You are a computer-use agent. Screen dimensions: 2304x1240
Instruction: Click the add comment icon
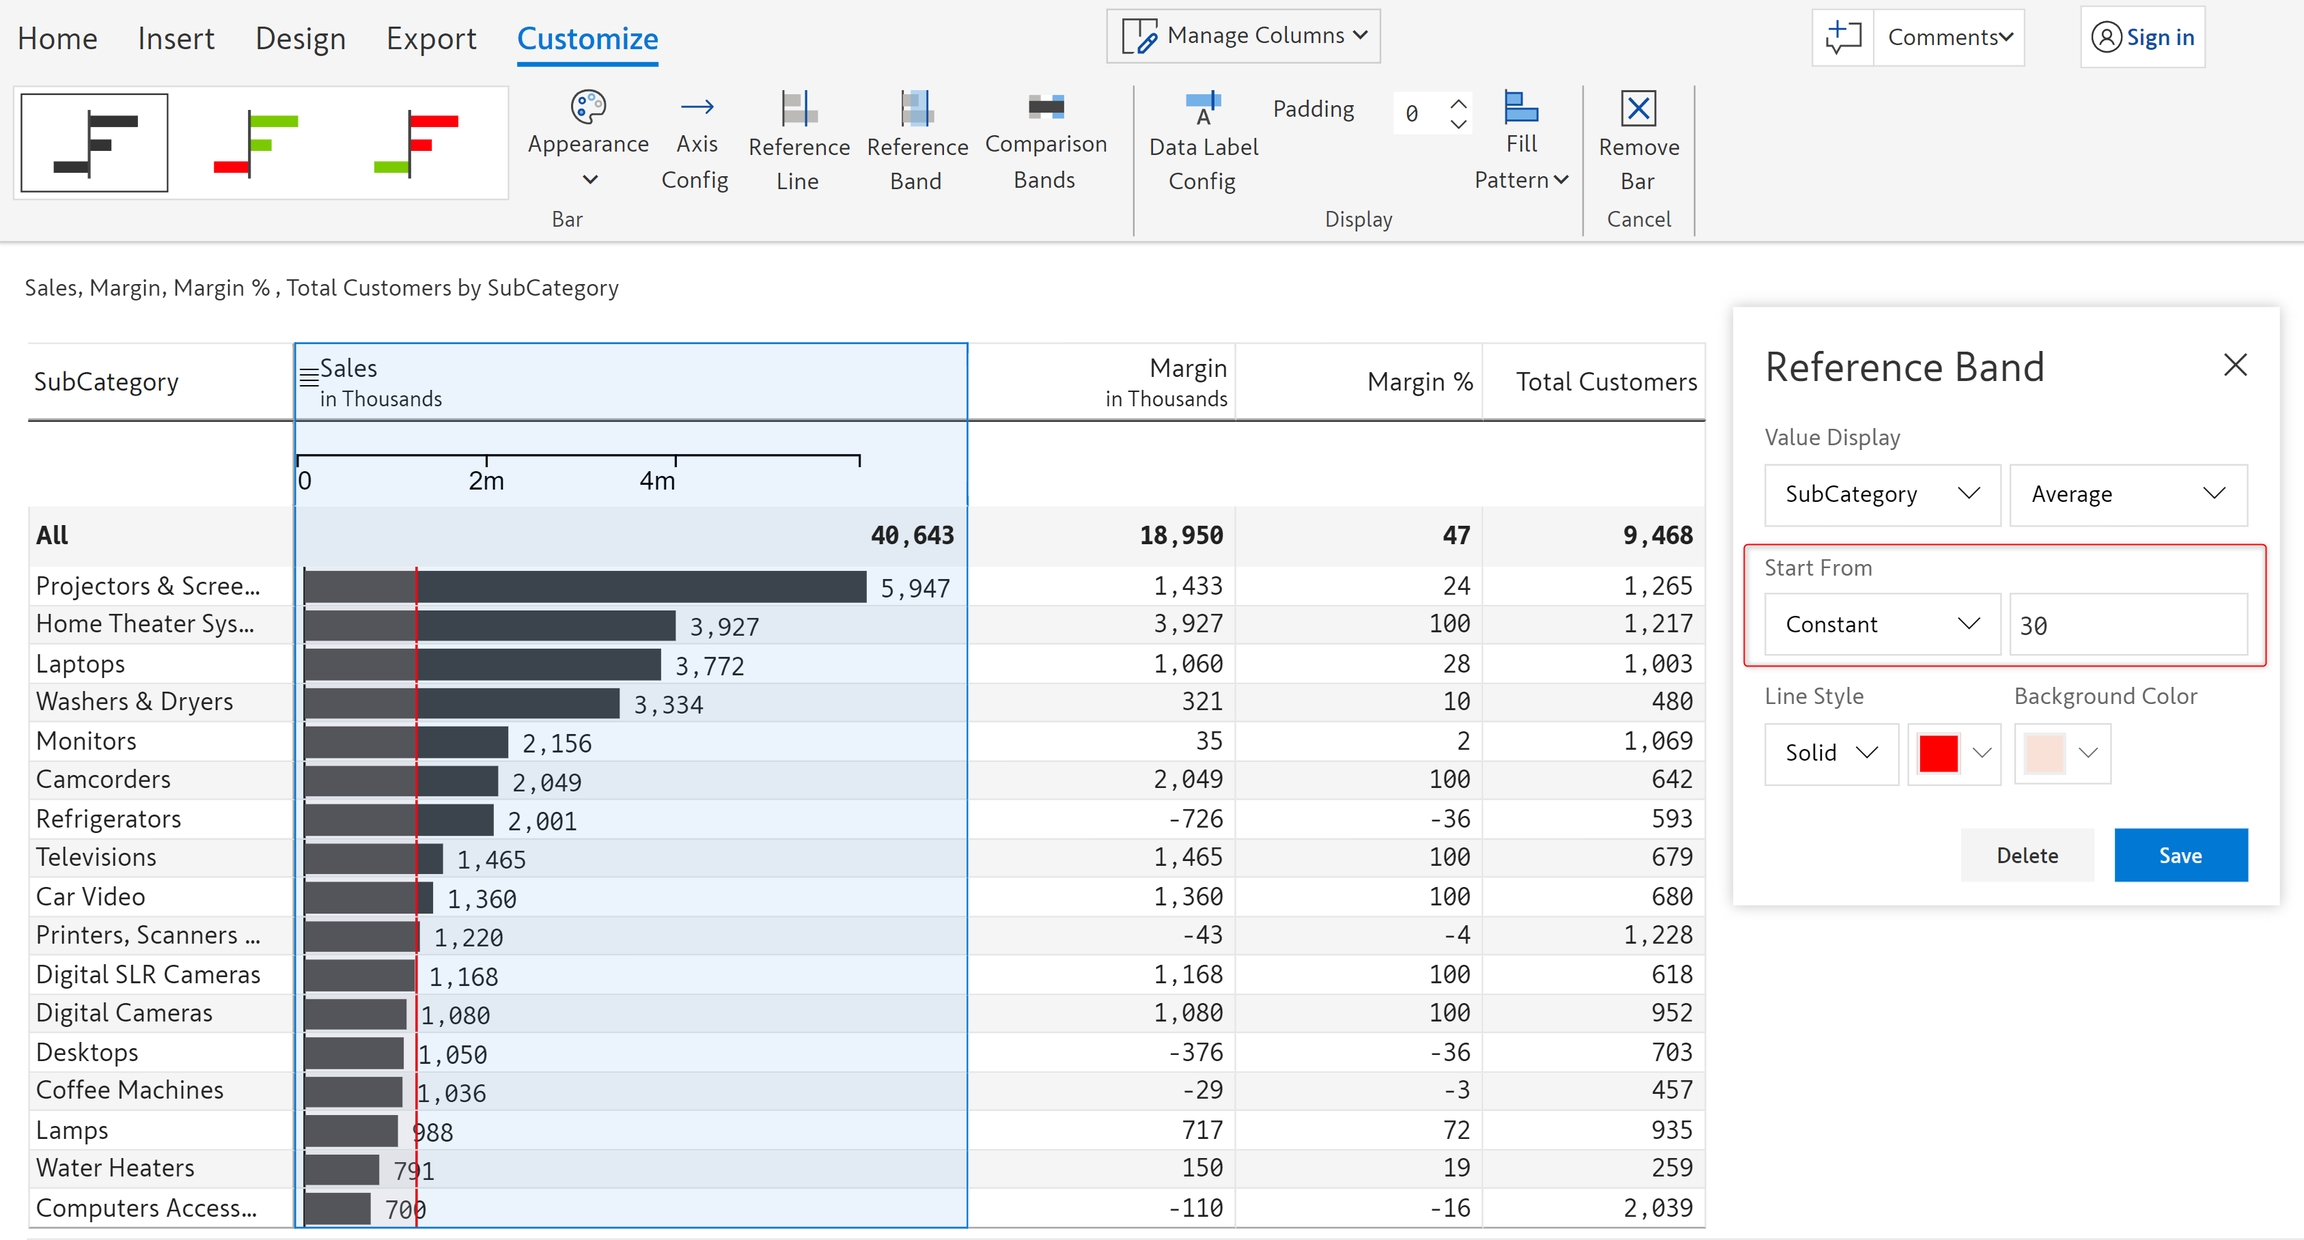pos(1843,38)
